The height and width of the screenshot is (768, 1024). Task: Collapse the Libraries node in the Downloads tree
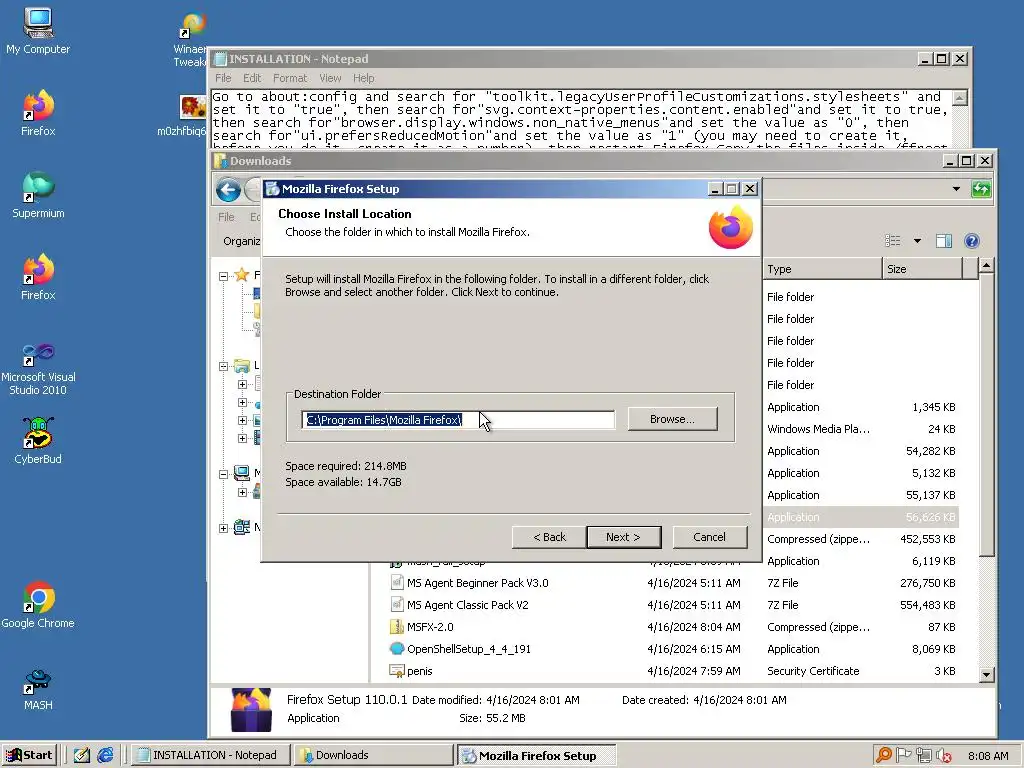223,366
